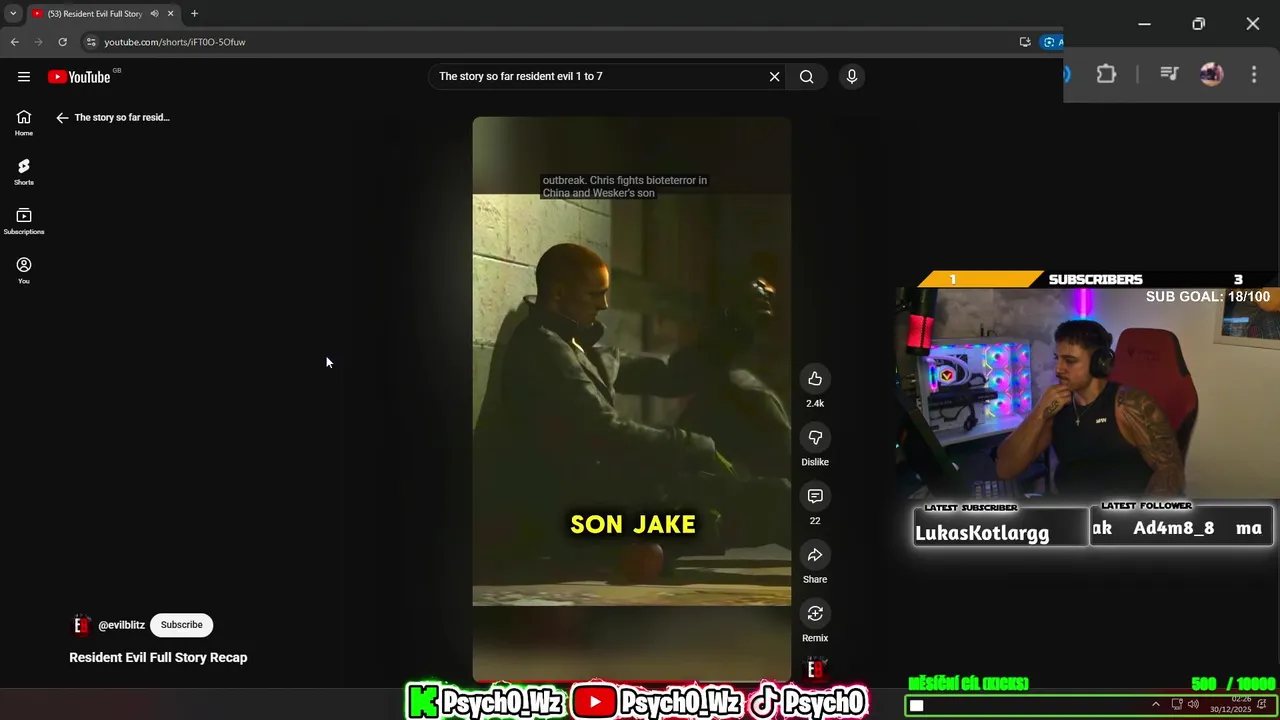The image size is (1280, 720).
Task: Like this Short
Action: coord(815,378)
